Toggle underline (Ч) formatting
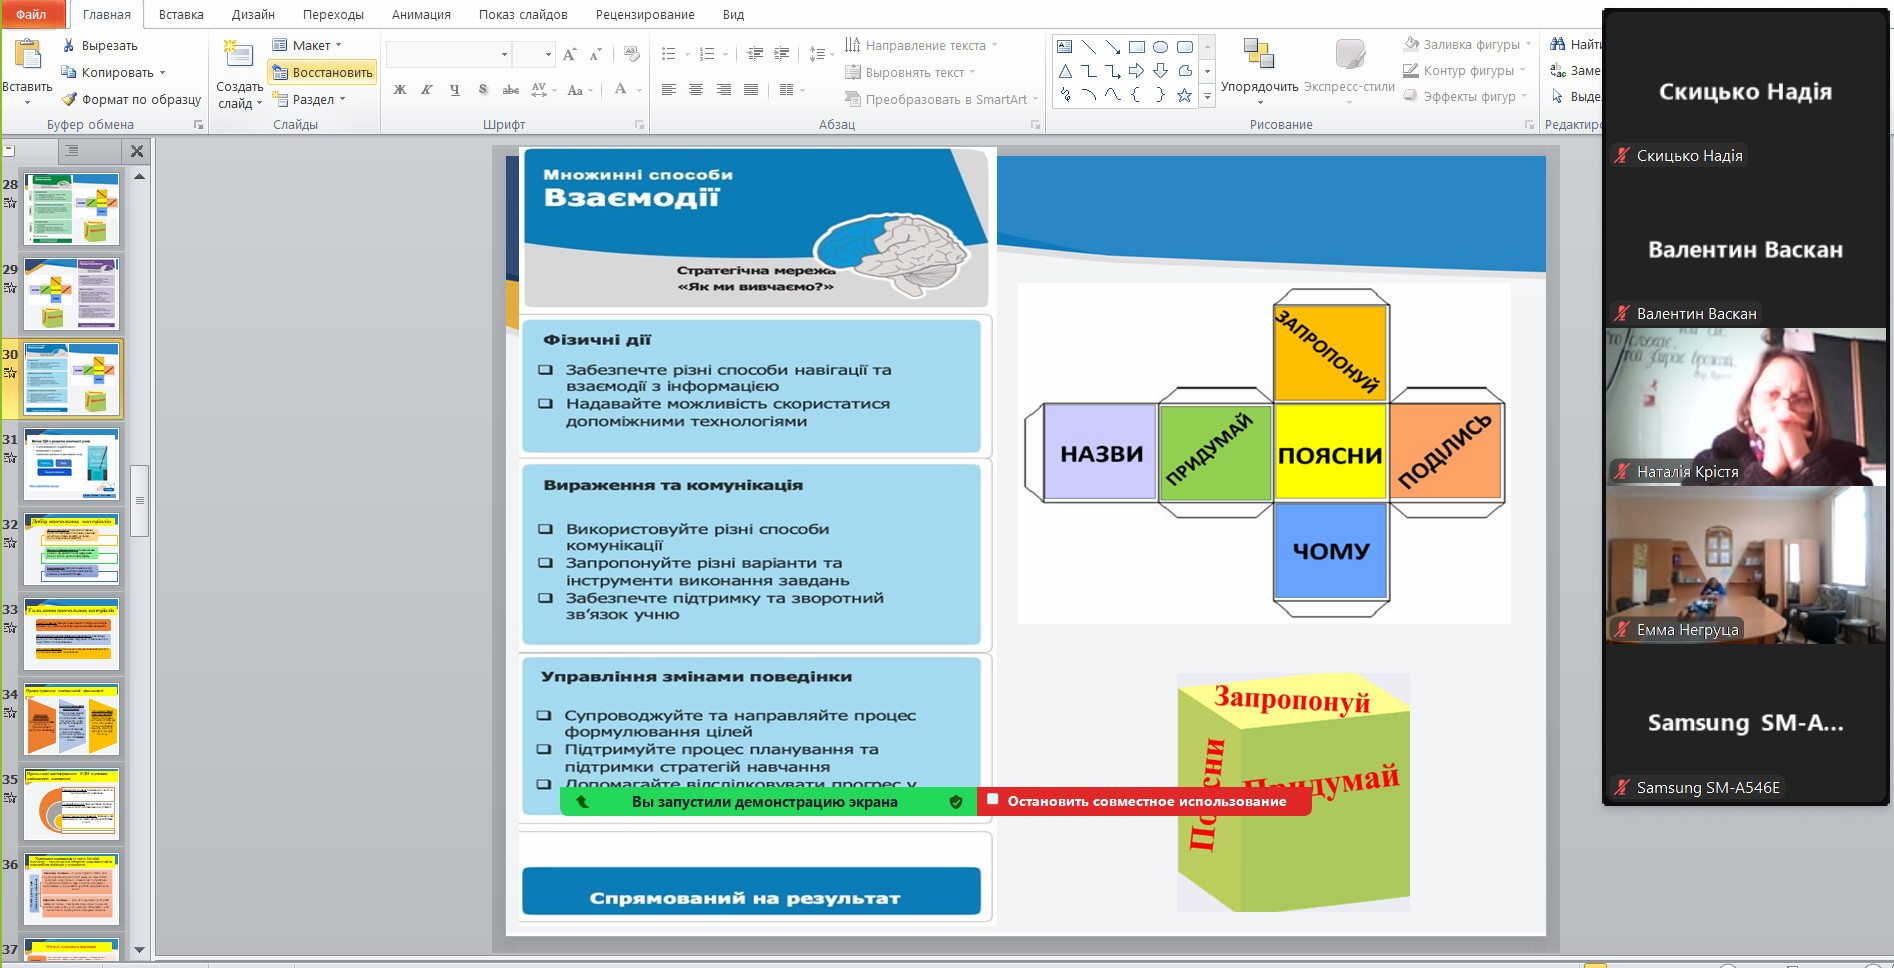Image resolution: width=1894 pixels, height=968 pixels. click(455, 90)
